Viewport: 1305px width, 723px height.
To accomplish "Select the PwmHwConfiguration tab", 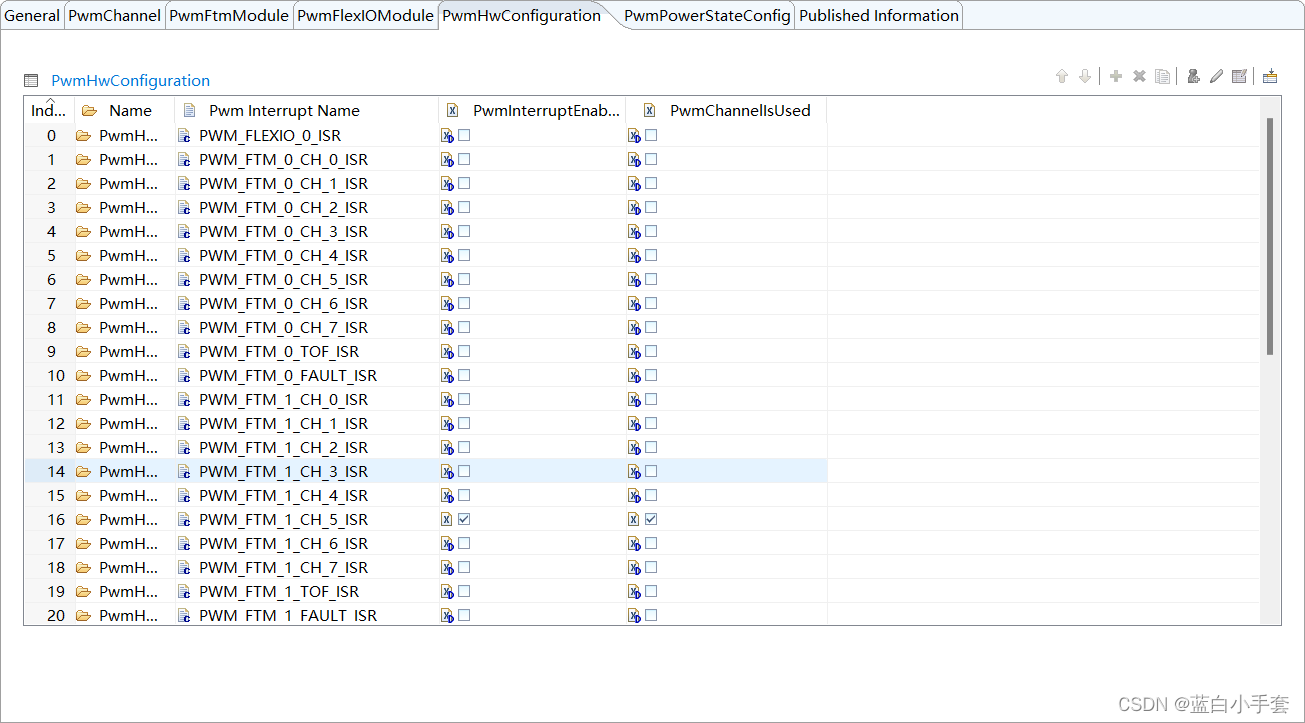I will pyautogui.click(x=522, y=16).
